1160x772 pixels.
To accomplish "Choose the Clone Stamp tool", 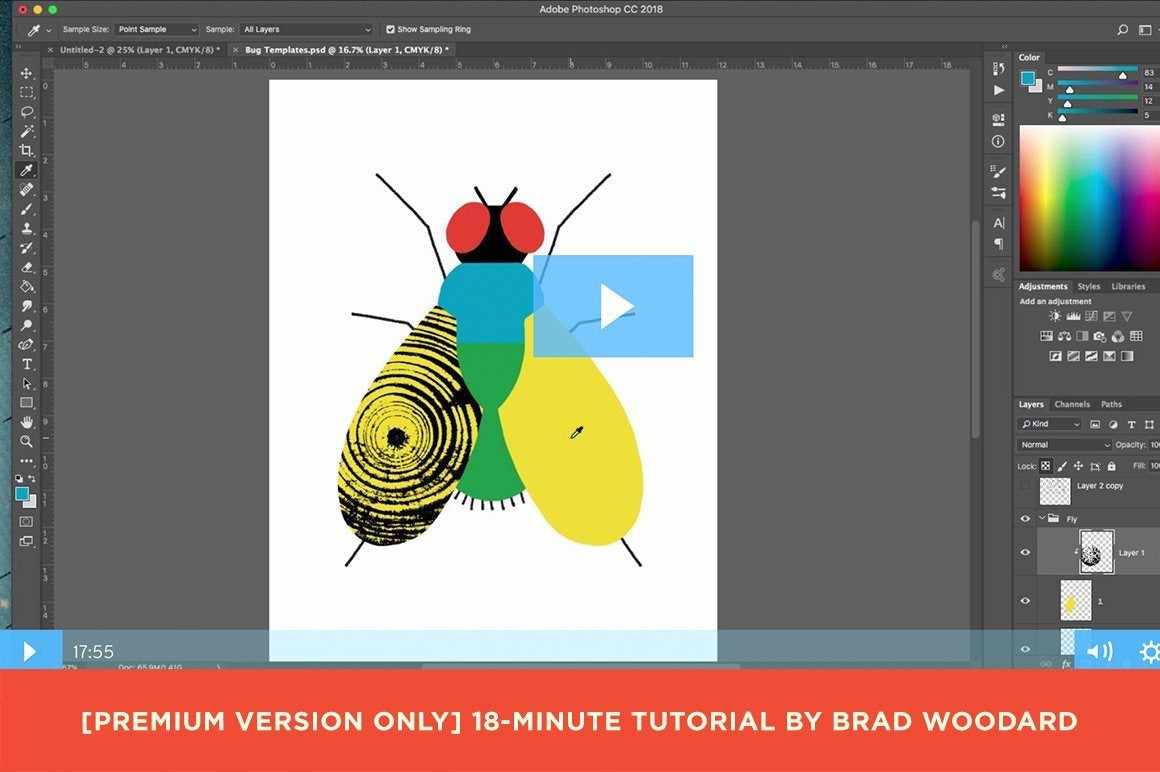I will pos(27,228).
